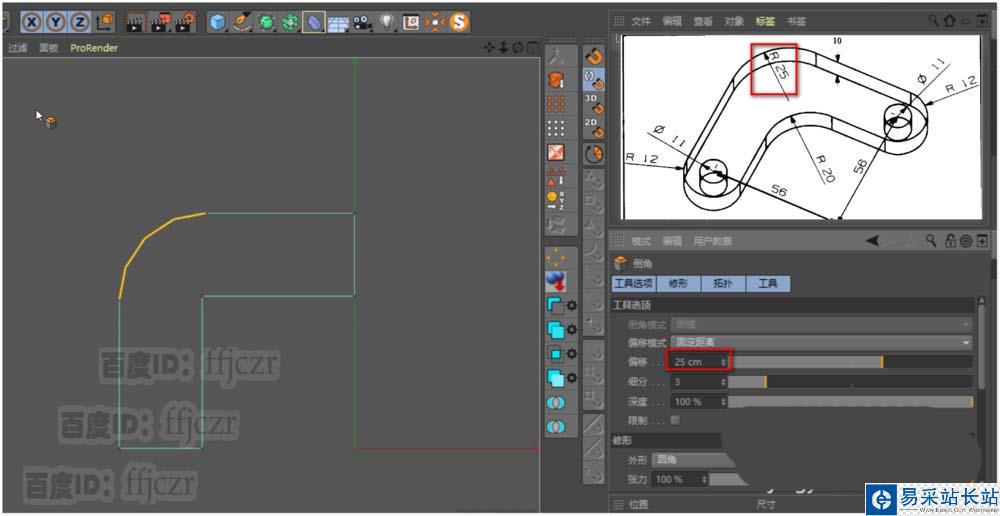The width and height of the screenshot is (1000, 516).
Task: Click the orange points circle icon
Action: tap(556, 257)
